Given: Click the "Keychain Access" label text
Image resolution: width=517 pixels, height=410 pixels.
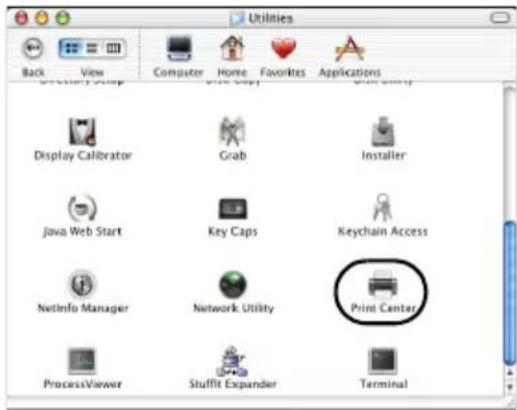Looking at the screenshot, I should tap(383, 231).
